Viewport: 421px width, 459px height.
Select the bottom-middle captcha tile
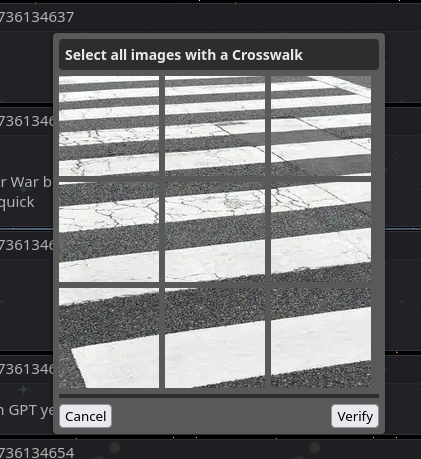click(x=215, y=338)
